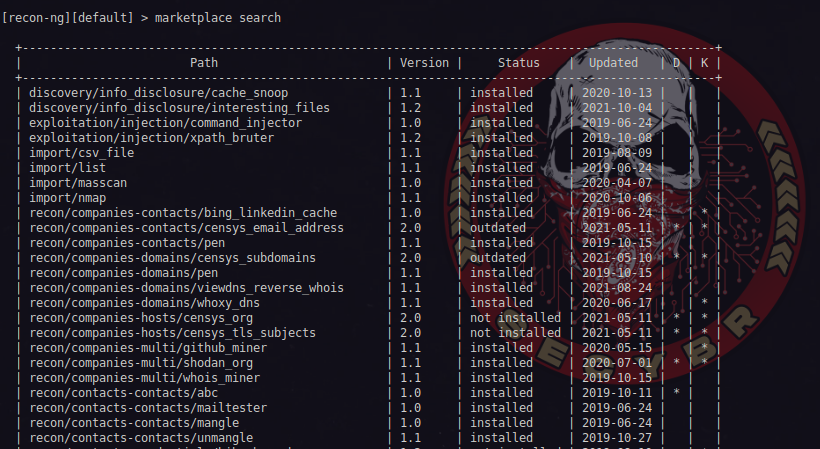Click the recon/contacts-contacts/unmangle module path

[x=142, y=438]
